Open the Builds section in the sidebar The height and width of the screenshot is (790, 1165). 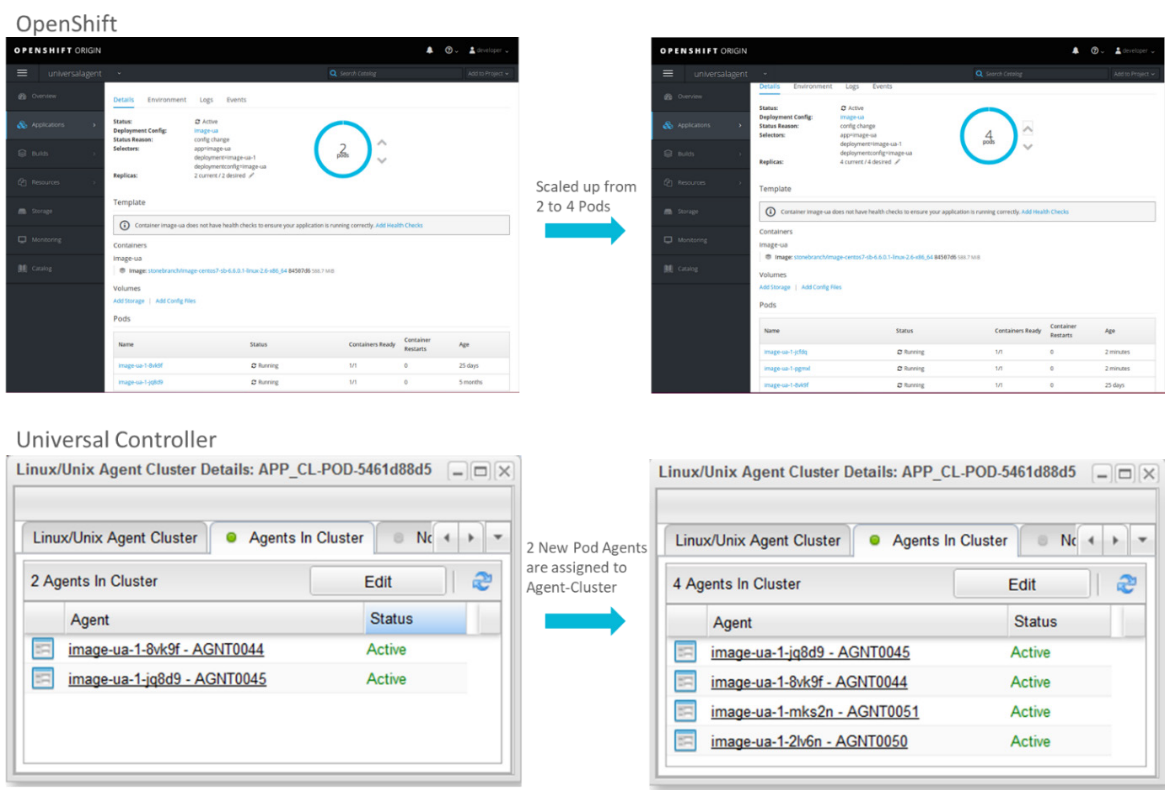pyautogui.click(x=40, y=154)
